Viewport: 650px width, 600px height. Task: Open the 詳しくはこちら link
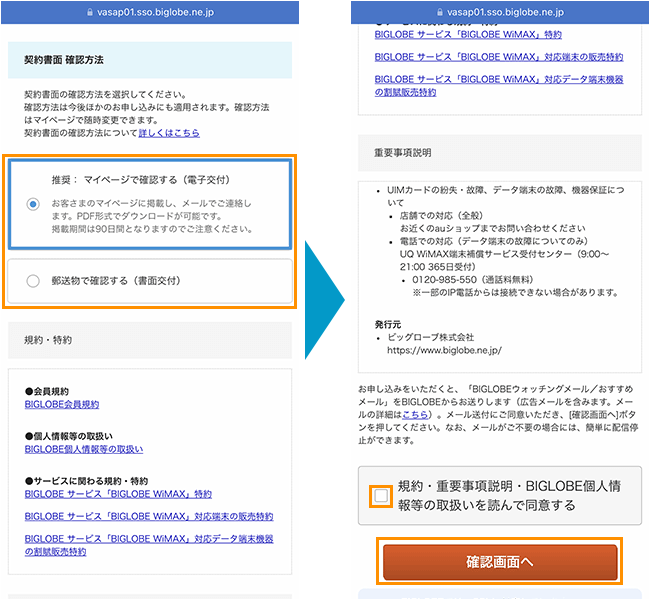click(169, 133)
